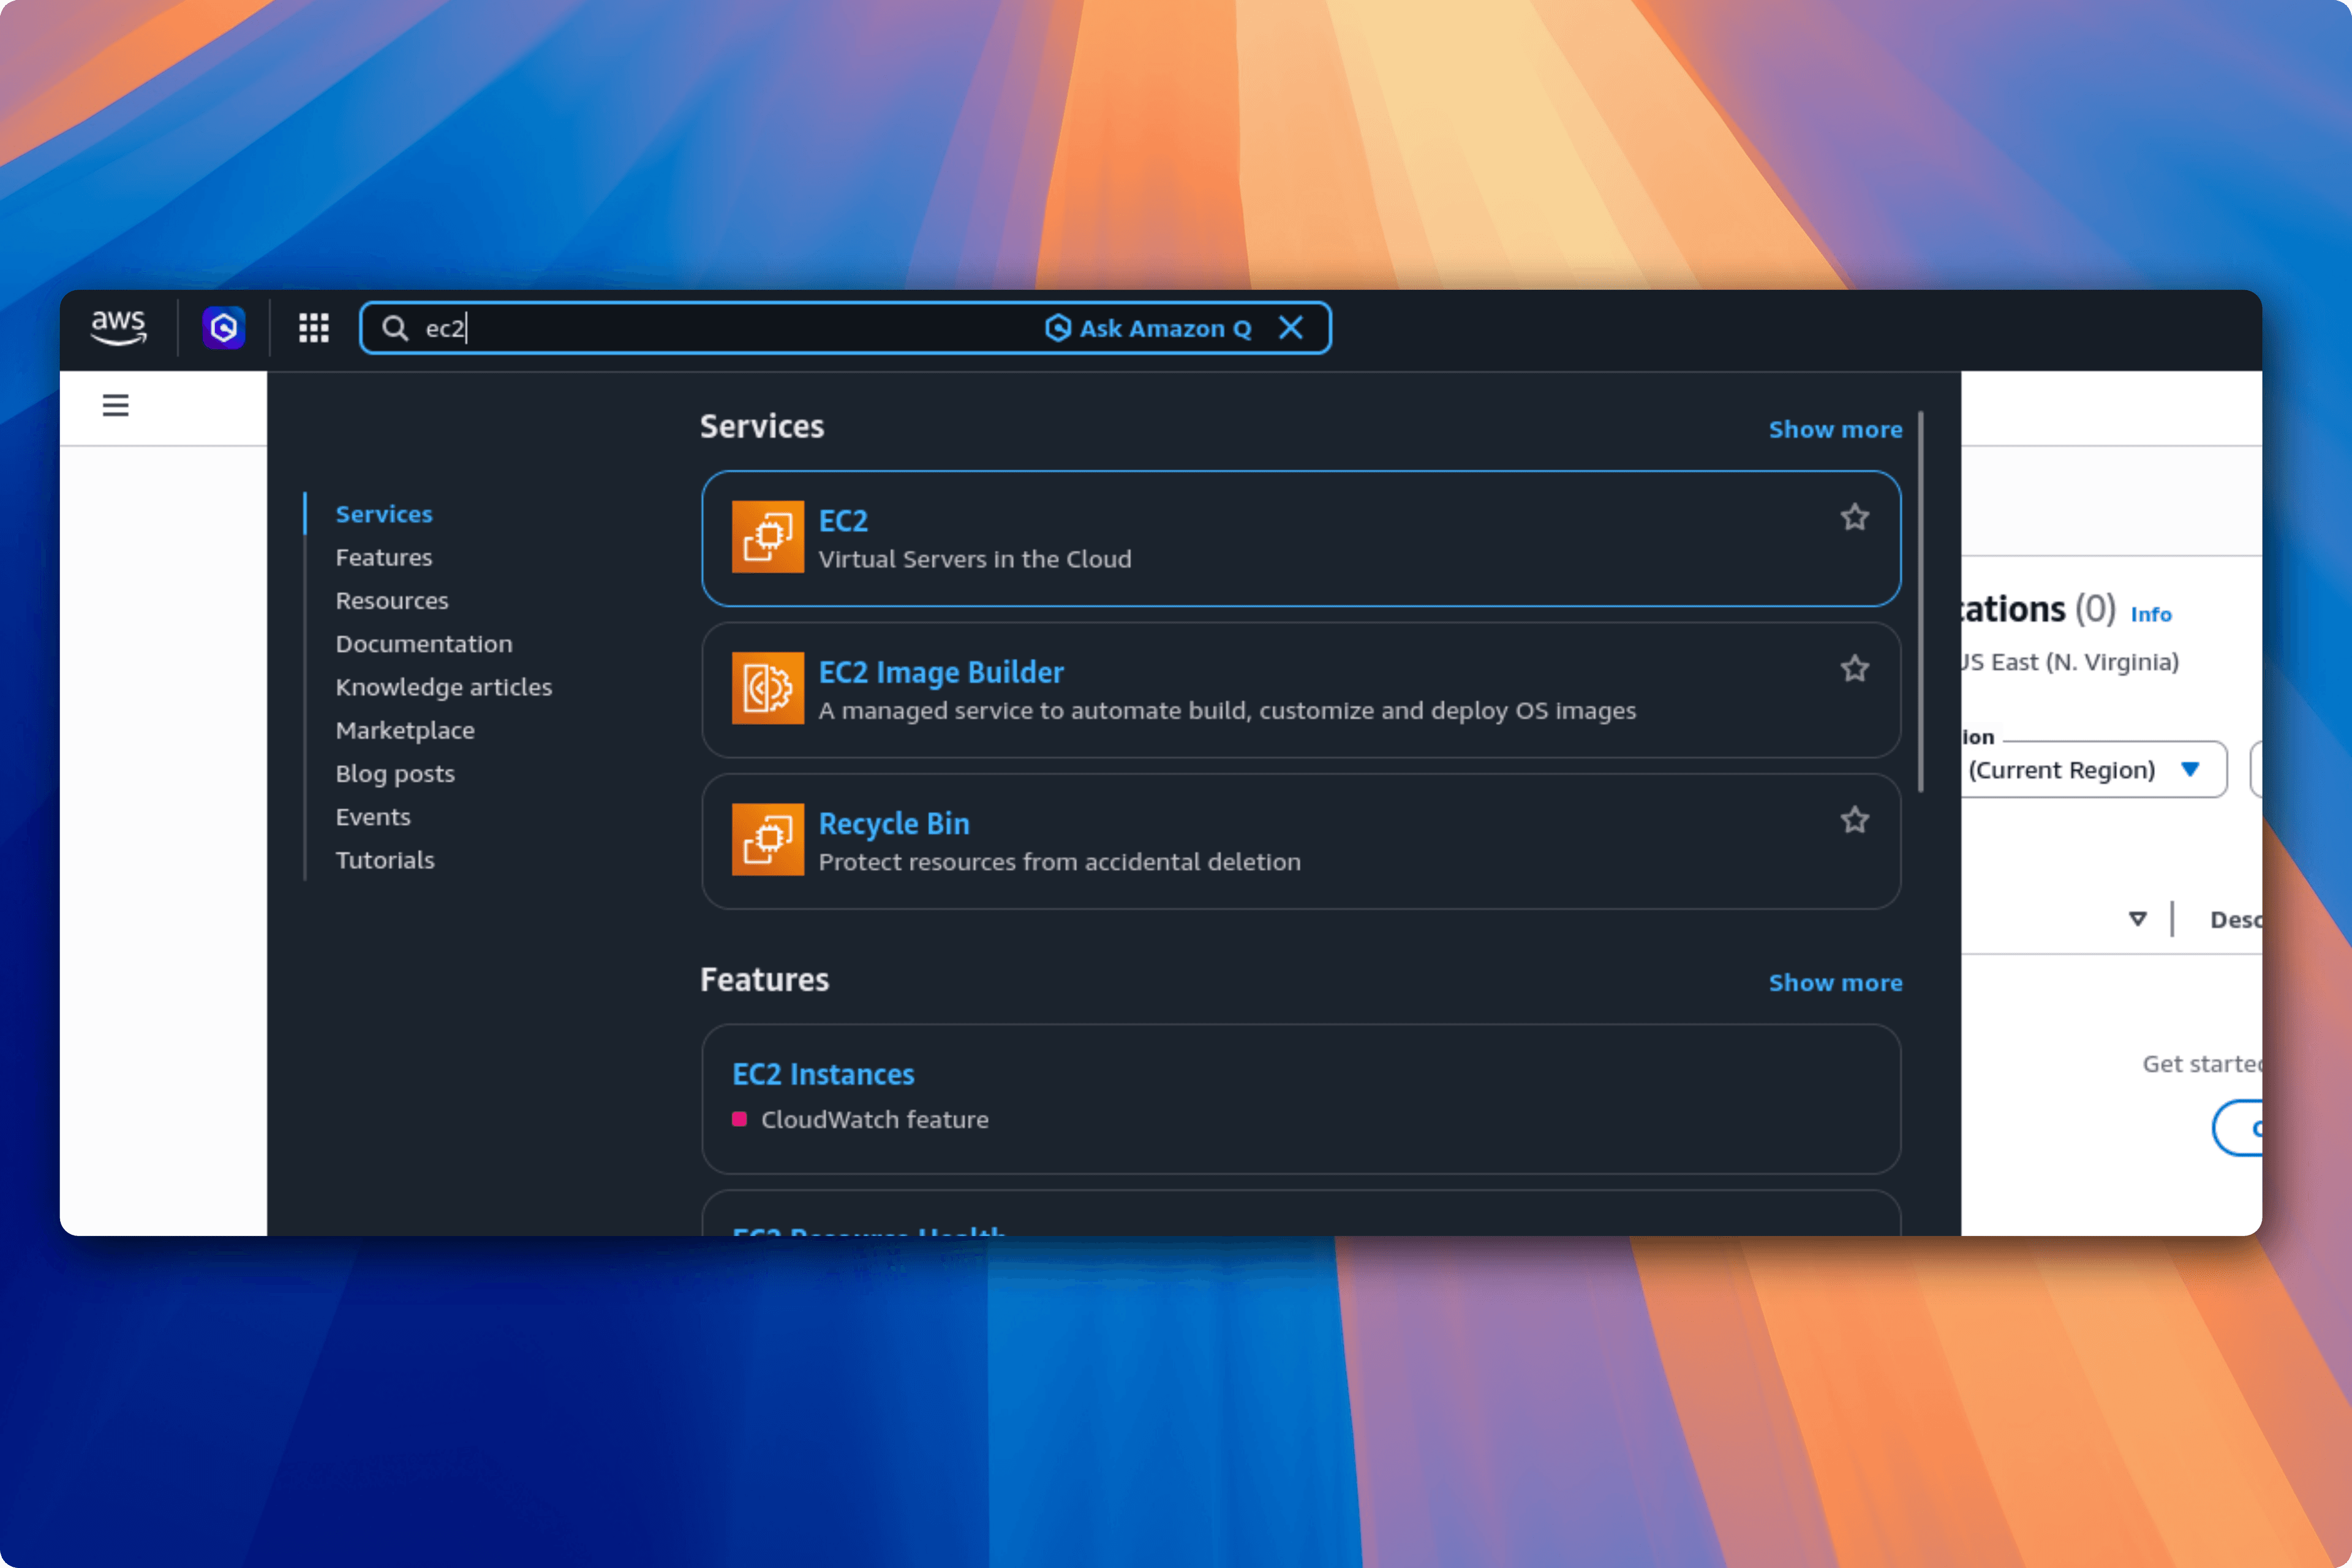Favorite EC2 Image Builder with its star
Viewport: 2352px width, 1568px height.
(1855, 668)
